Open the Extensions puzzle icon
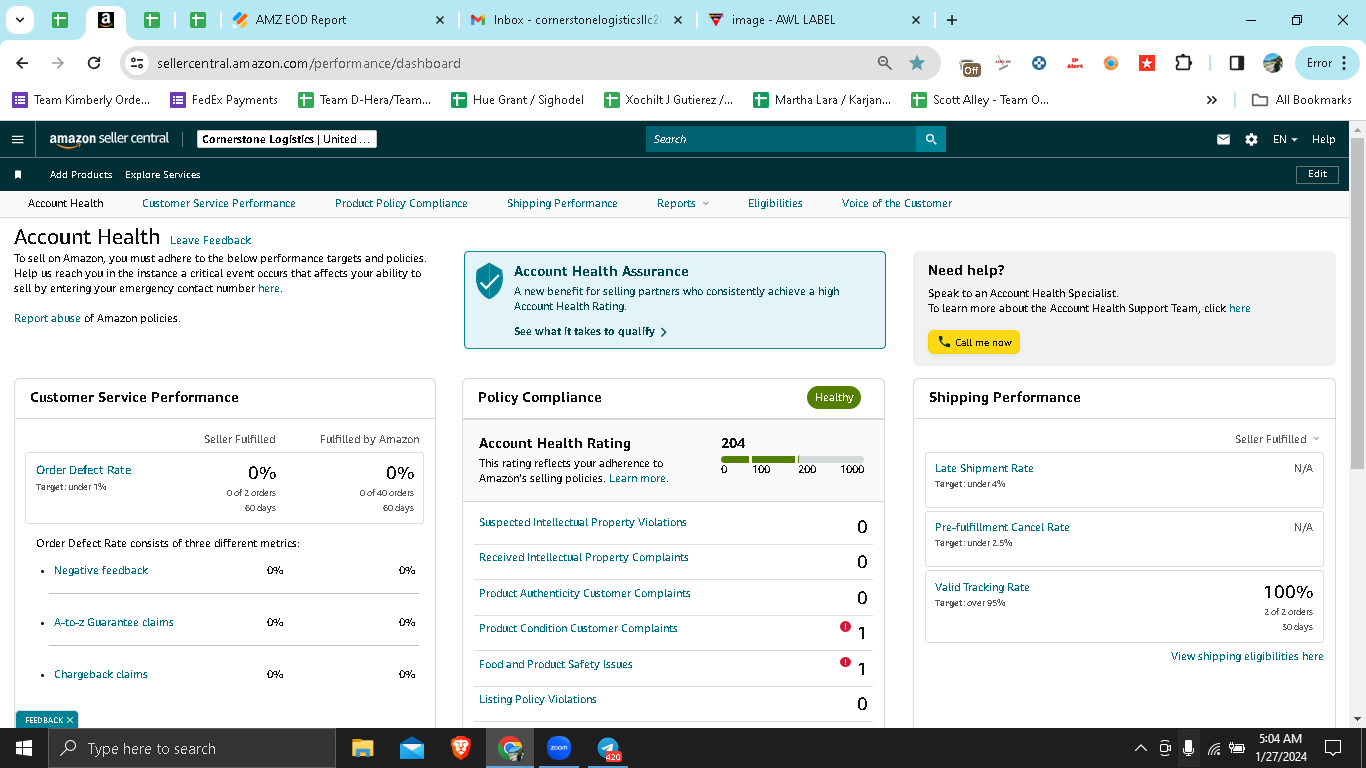Viewport: 1366px width, 768px height. point(1183,63)
